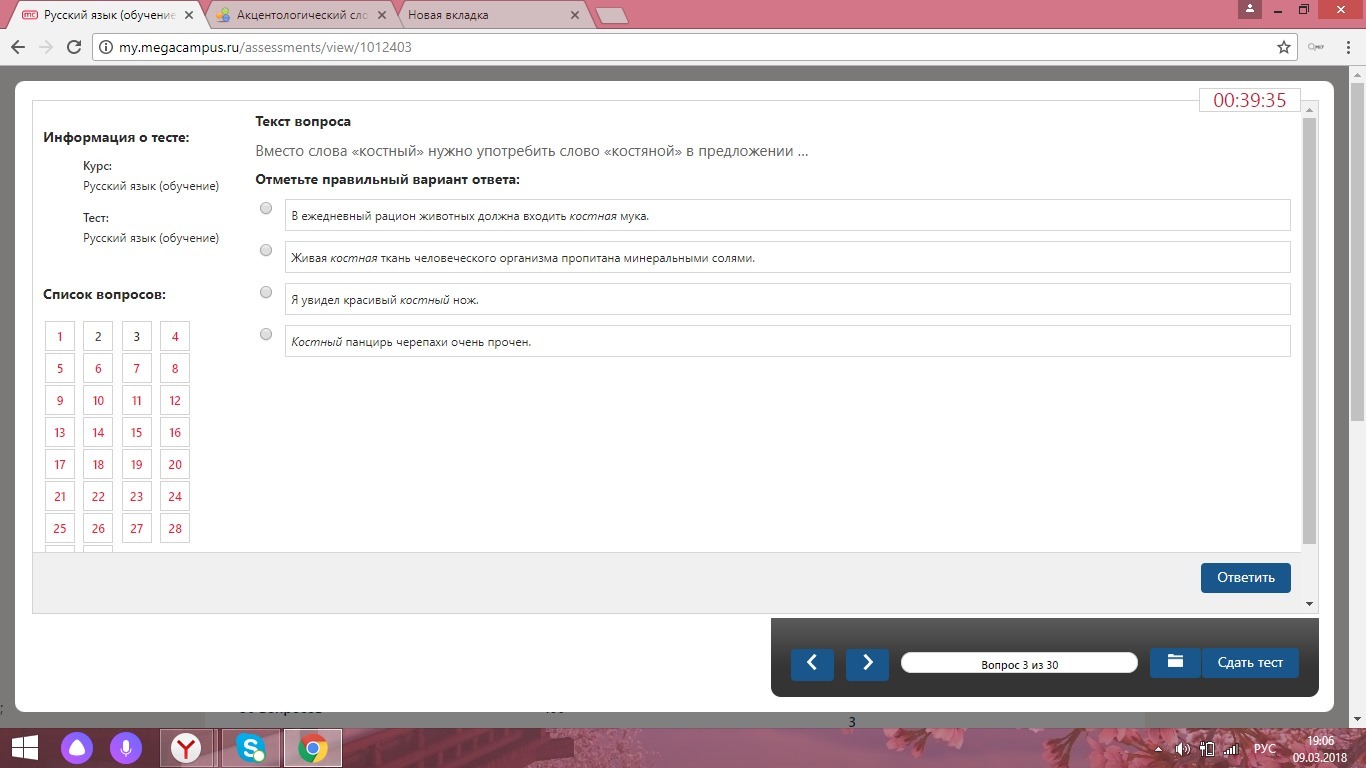1366x768 pixels.
Task: Jump to question 12 in the list
Action: (x=175, y=401)
